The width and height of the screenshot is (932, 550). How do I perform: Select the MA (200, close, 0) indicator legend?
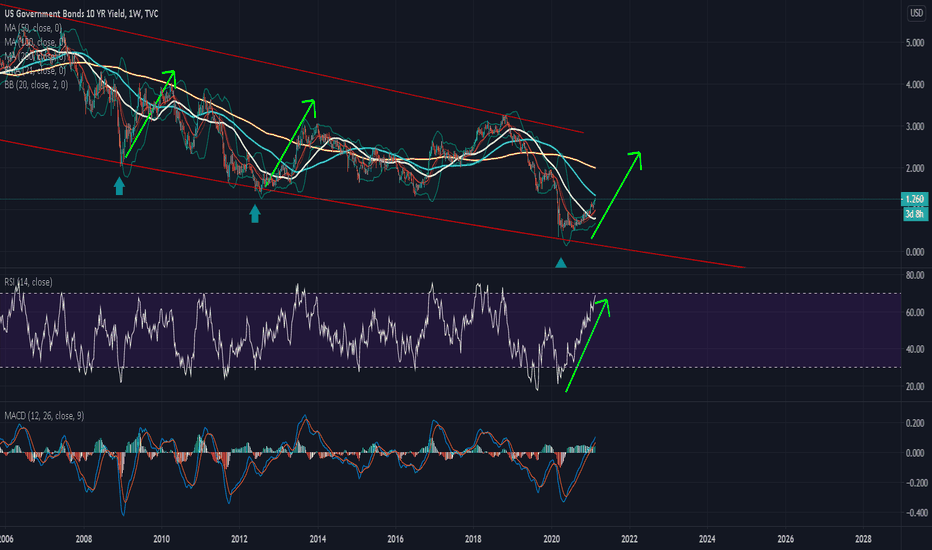(34, 56)
